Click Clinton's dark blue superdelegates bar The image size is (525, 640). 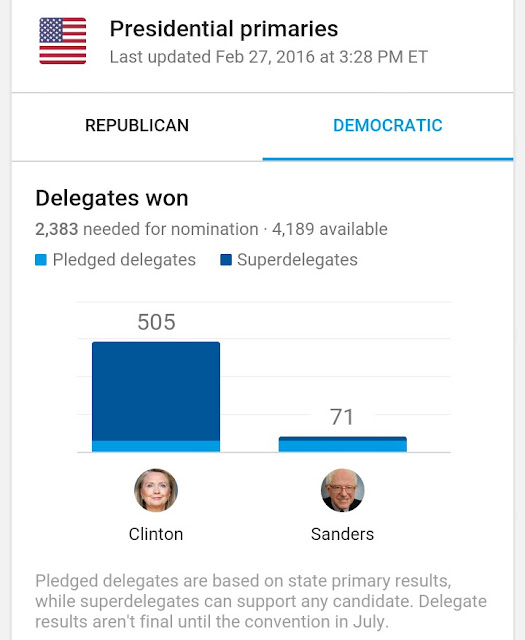pyautogui.click(x=156, y=391)
